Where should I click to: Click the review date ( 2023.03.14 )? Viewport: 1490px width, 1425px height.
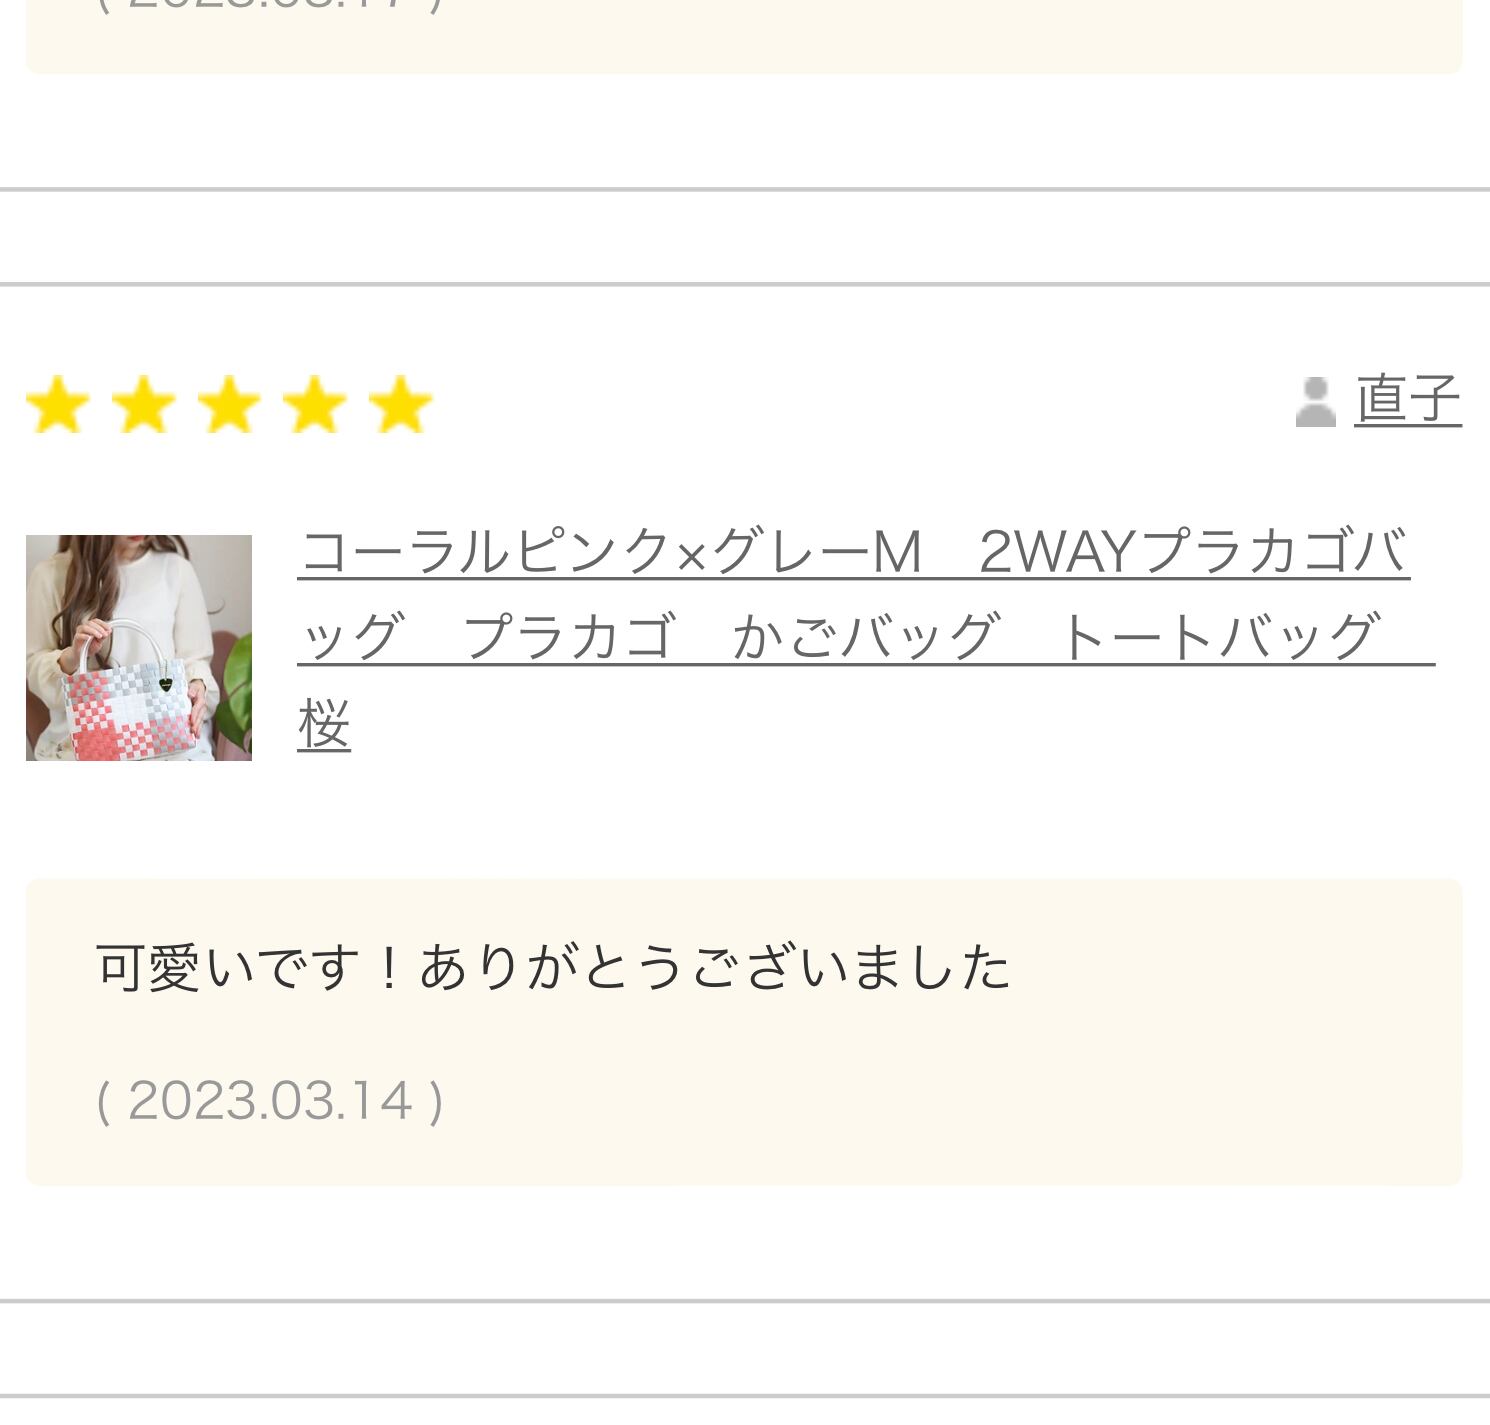270,1101
